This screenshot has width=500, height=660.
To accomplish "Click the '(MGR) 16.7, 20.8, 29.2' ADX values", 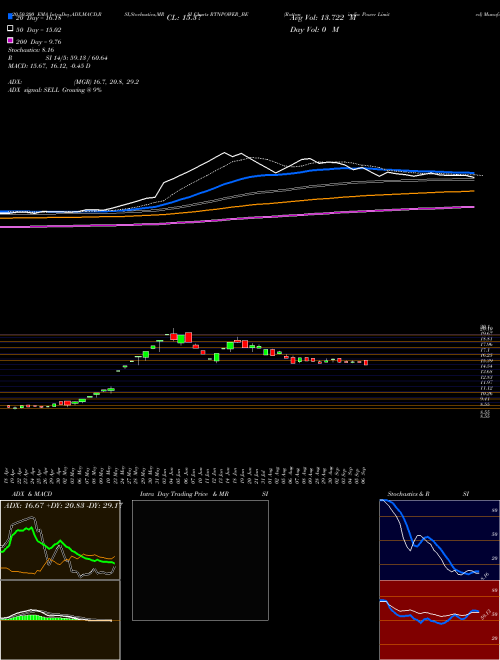I will pos(106,82).
